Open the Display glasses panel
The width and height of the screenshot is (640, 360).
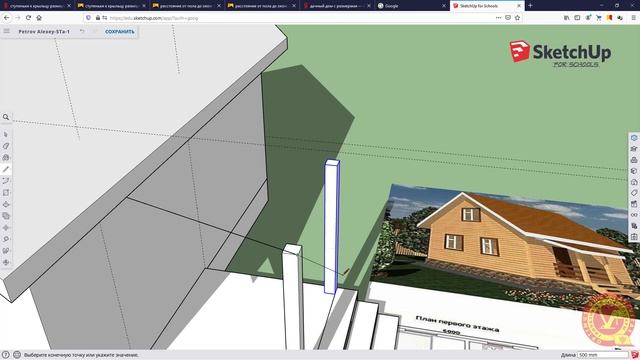pyautogui.click(x=634, y=215)
